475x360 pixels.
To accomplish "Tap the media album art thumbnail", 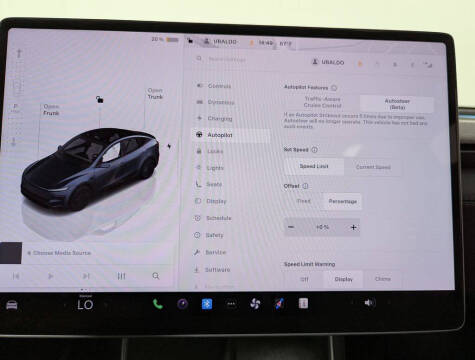I will (11, 253).
